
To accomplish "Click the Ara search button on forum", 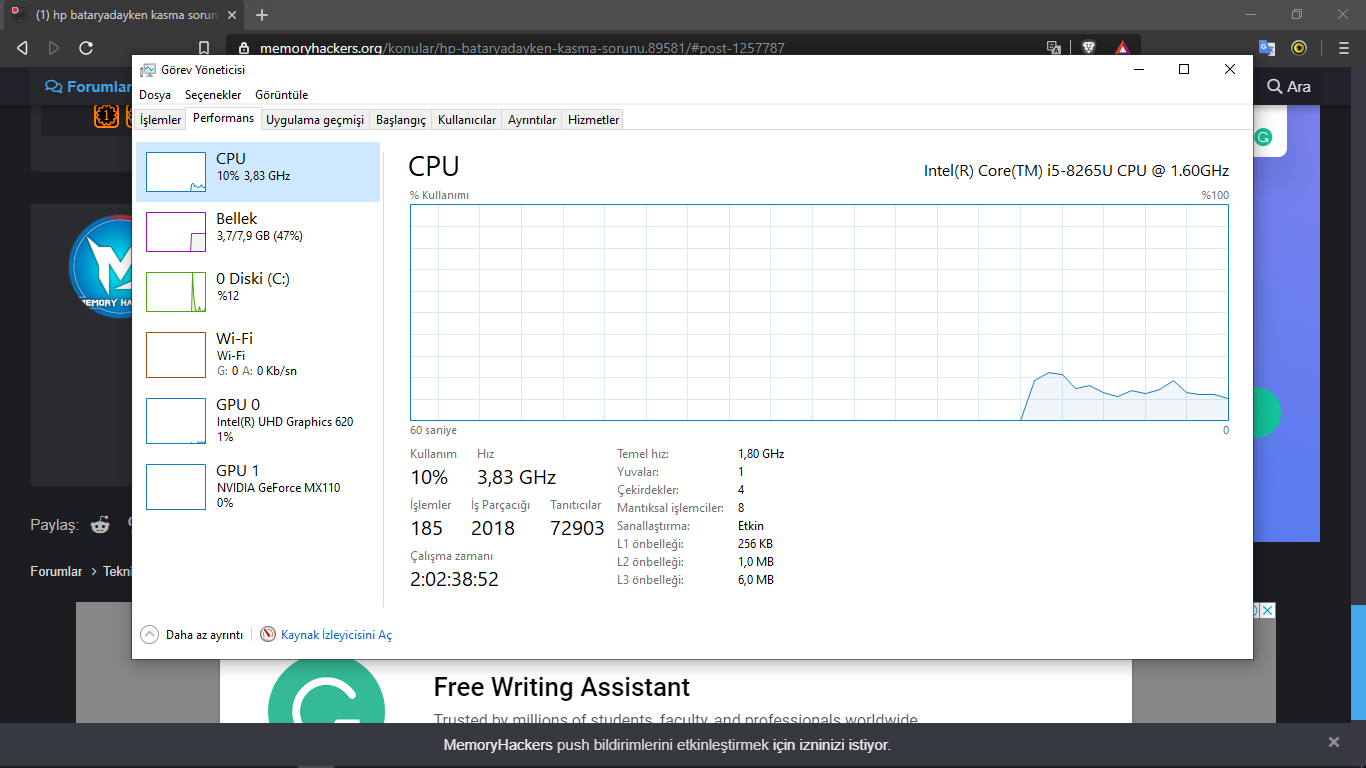I will click(1289, 87).
